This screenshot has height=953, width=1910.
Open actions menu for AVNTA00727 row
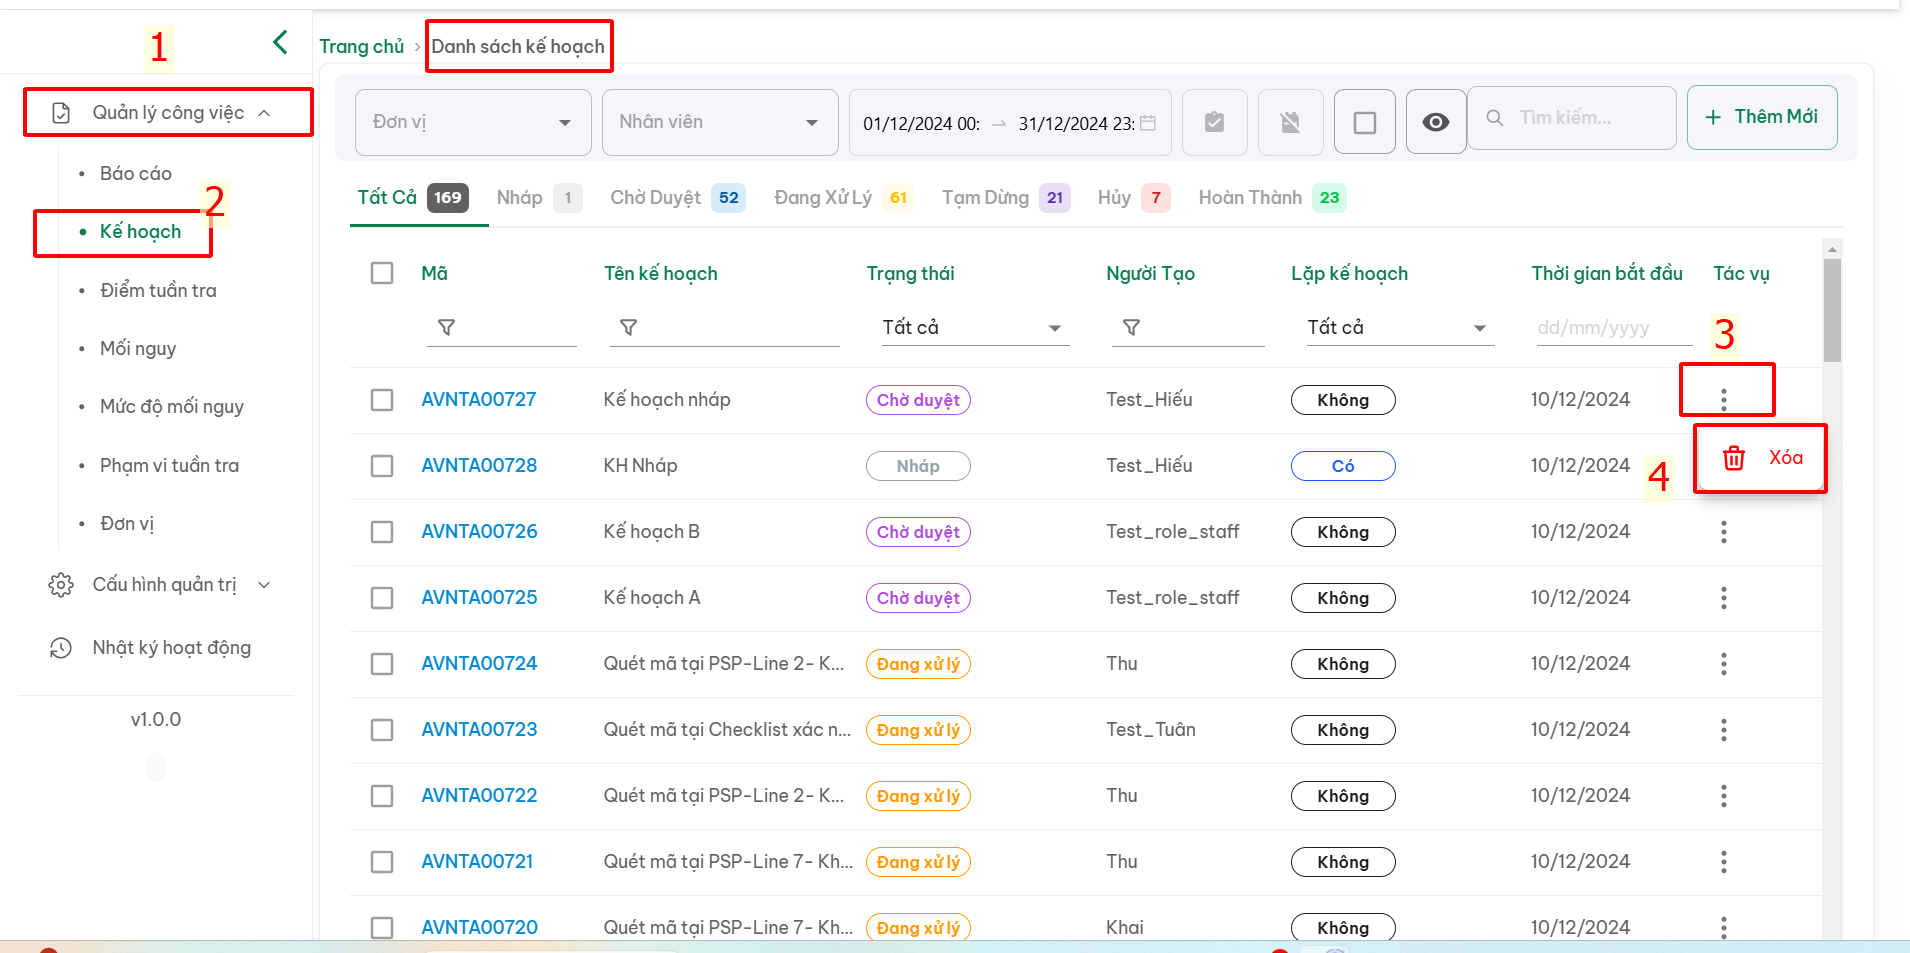pos(1724,399)
